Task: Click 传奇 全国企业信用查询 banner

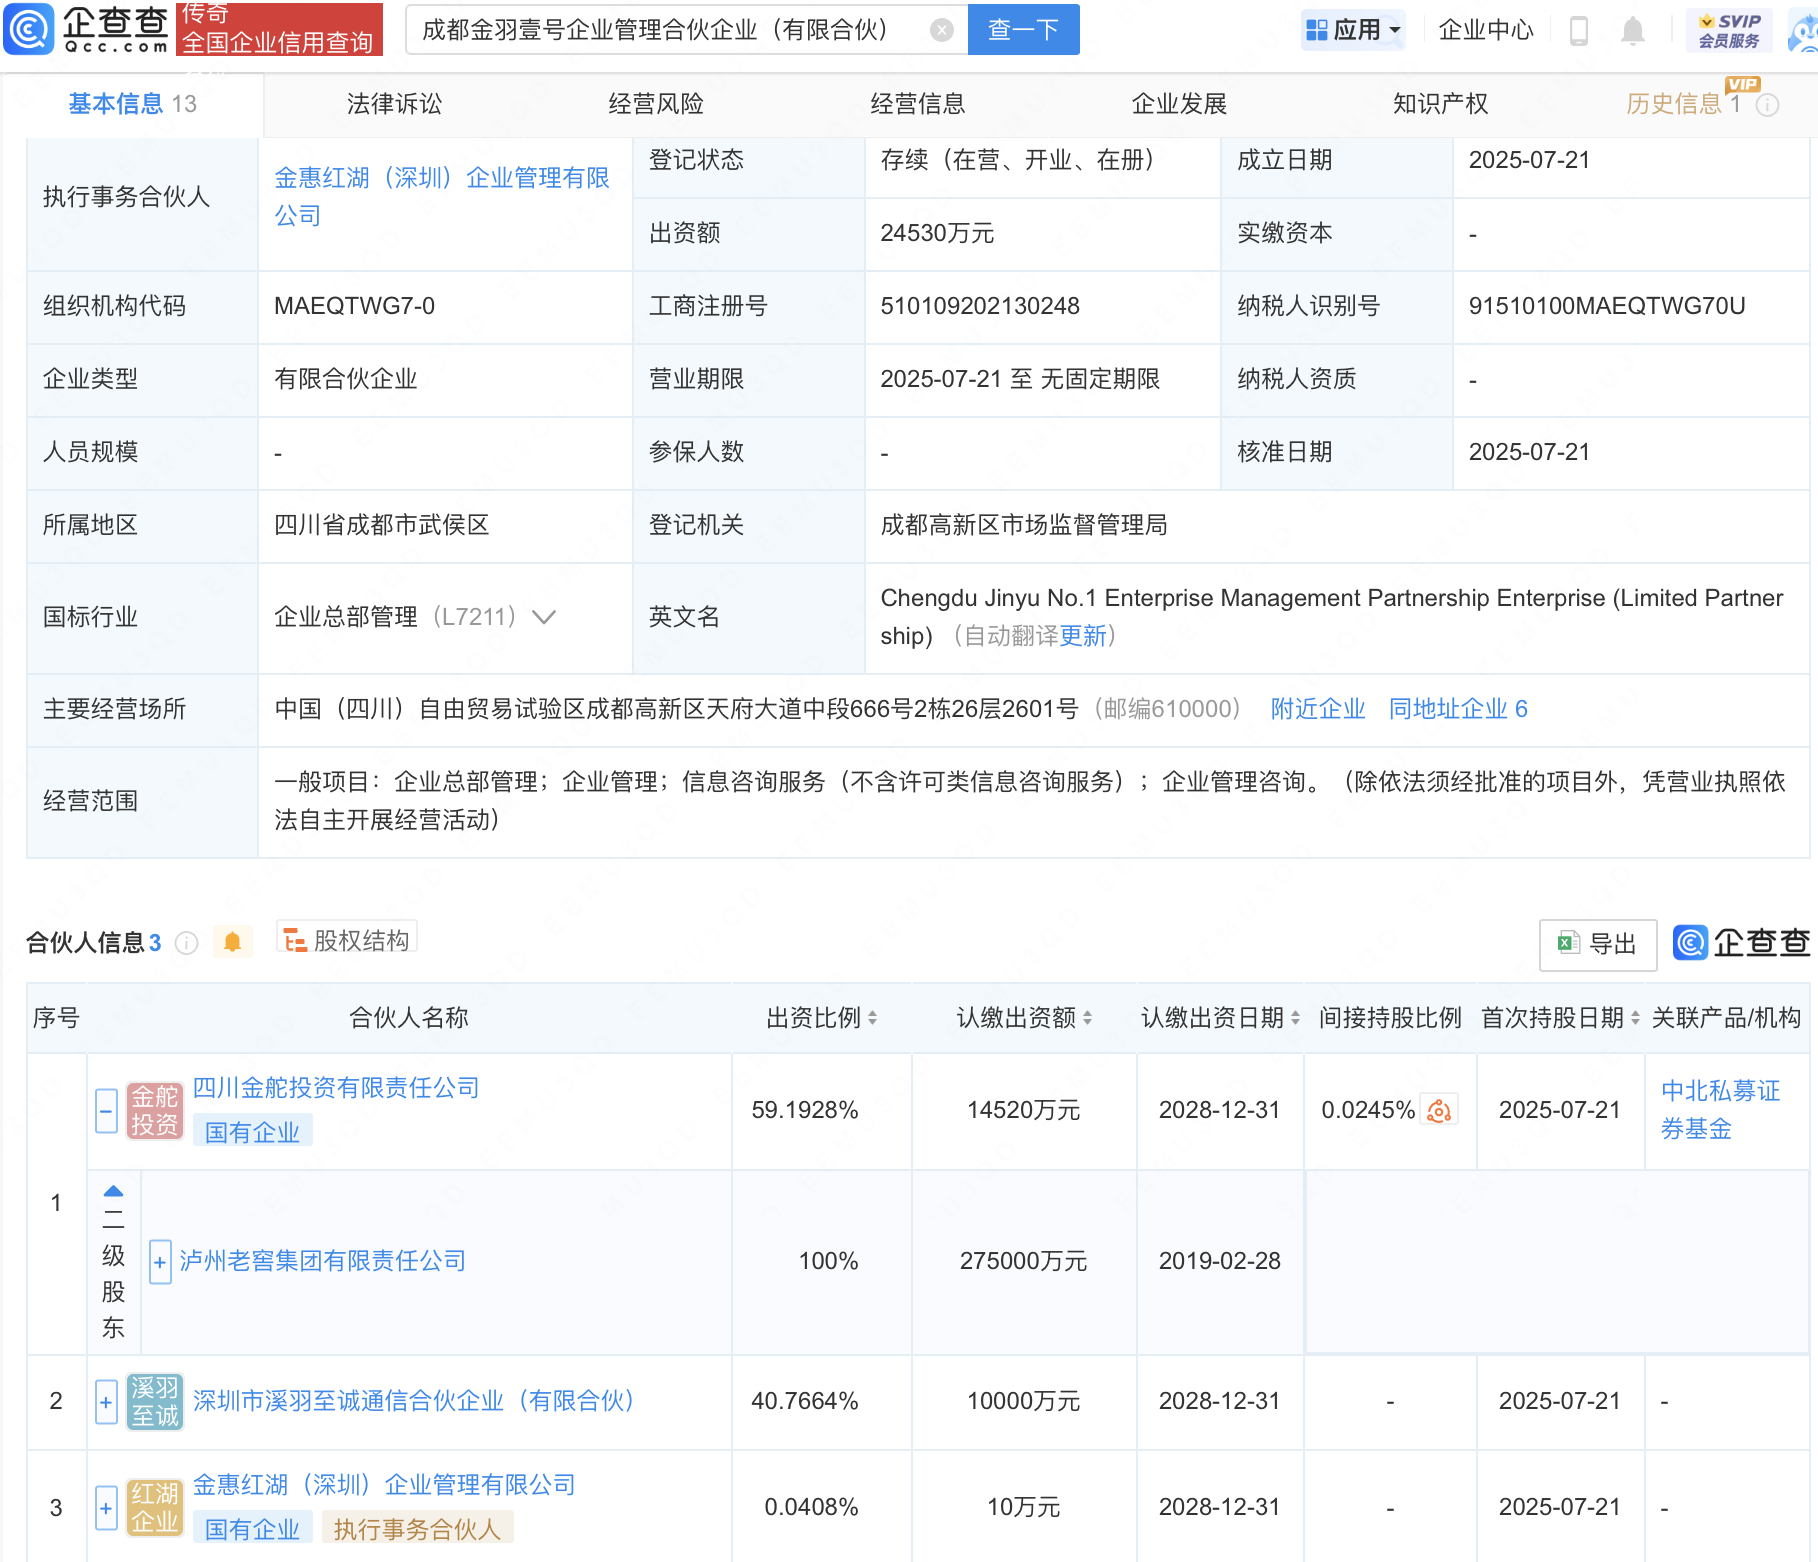Action: 279,29
